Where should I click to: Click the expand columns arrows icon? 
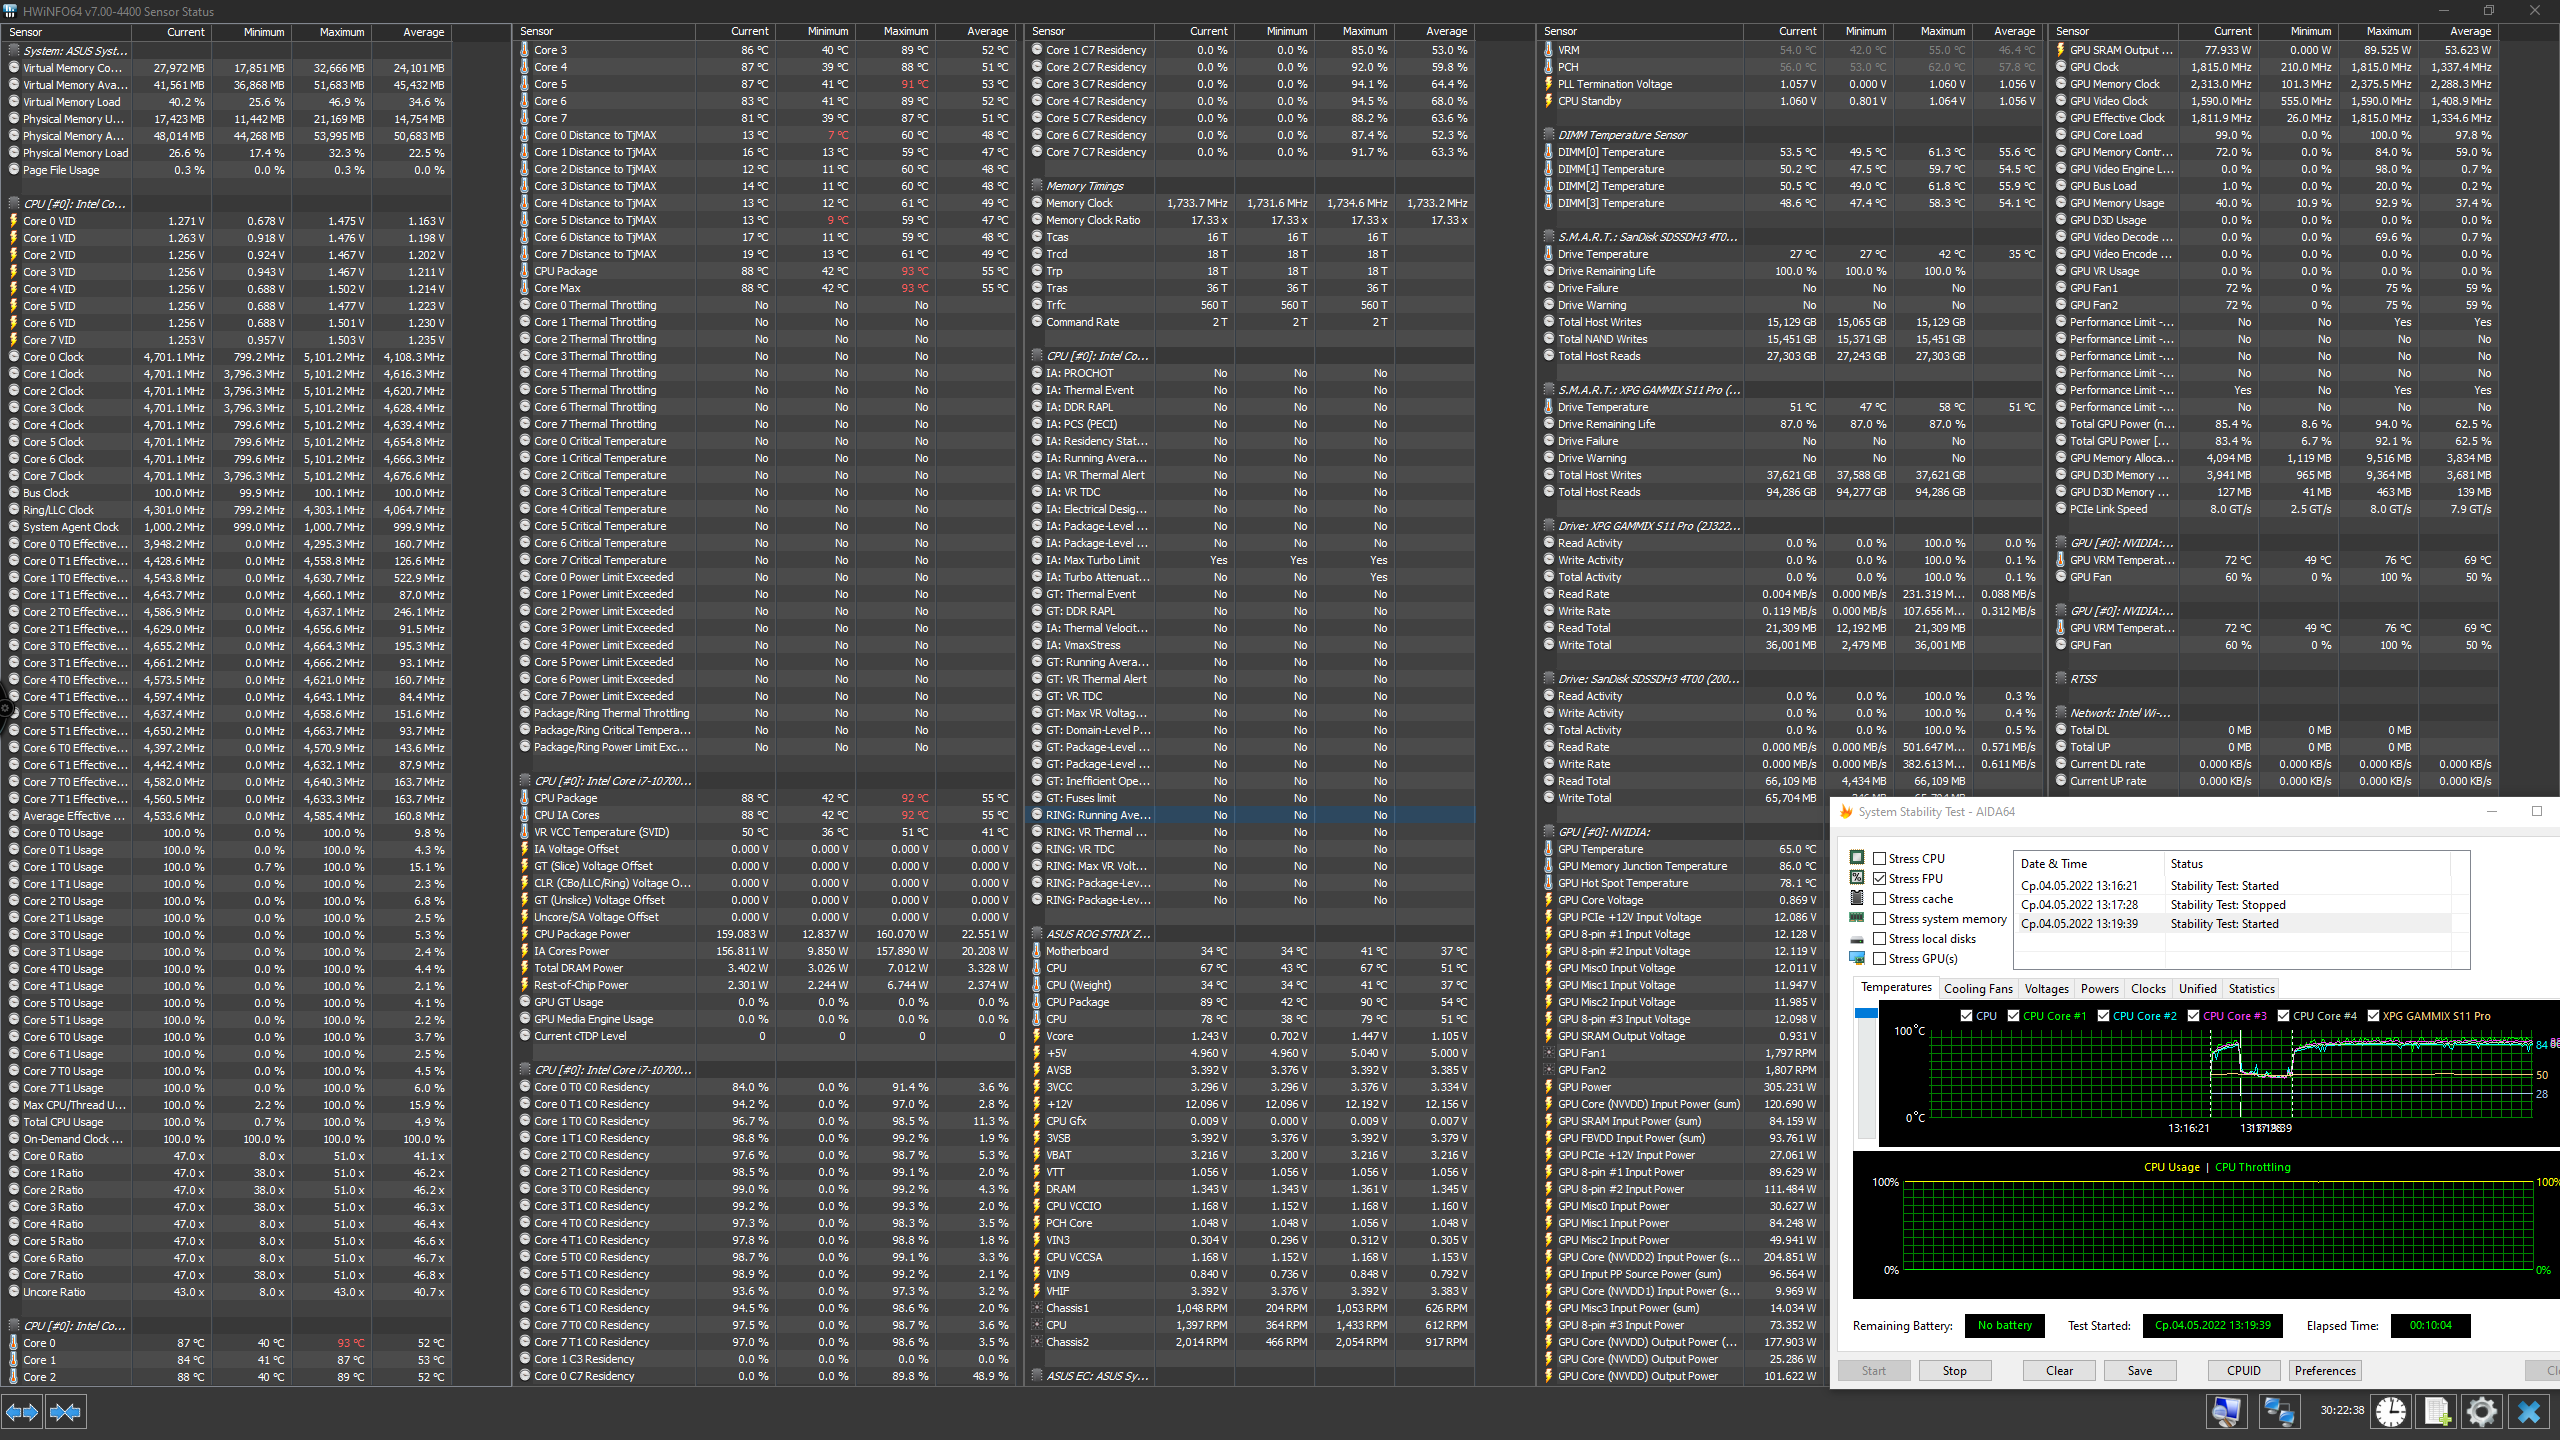[22, 1412]
